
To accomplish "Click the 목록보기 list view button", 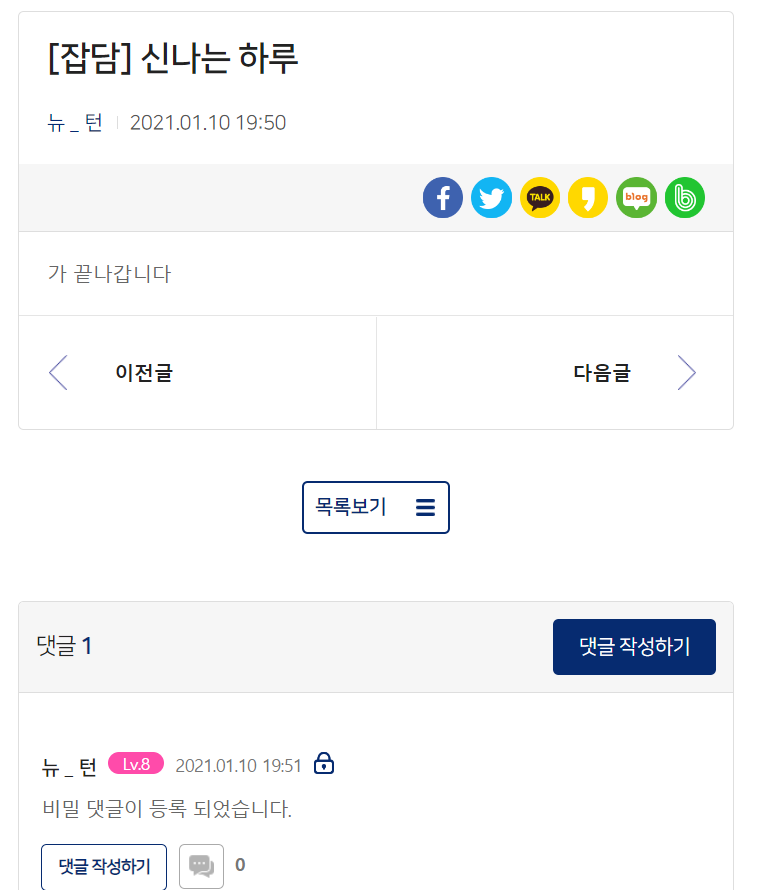I will coord(376,507).
